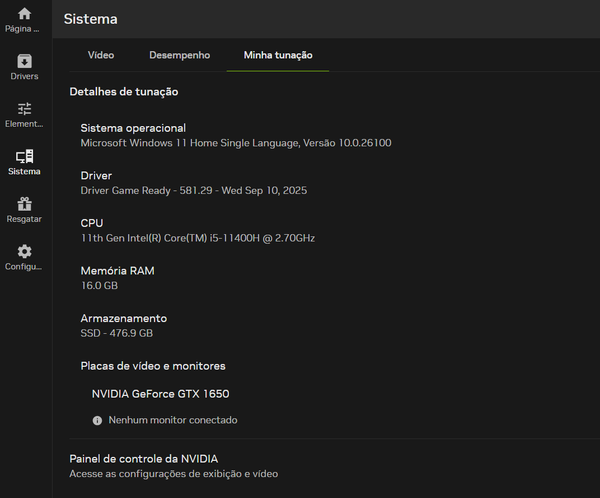
Task: Click the Detalhes de tunação heading
Action: point(124,92)
